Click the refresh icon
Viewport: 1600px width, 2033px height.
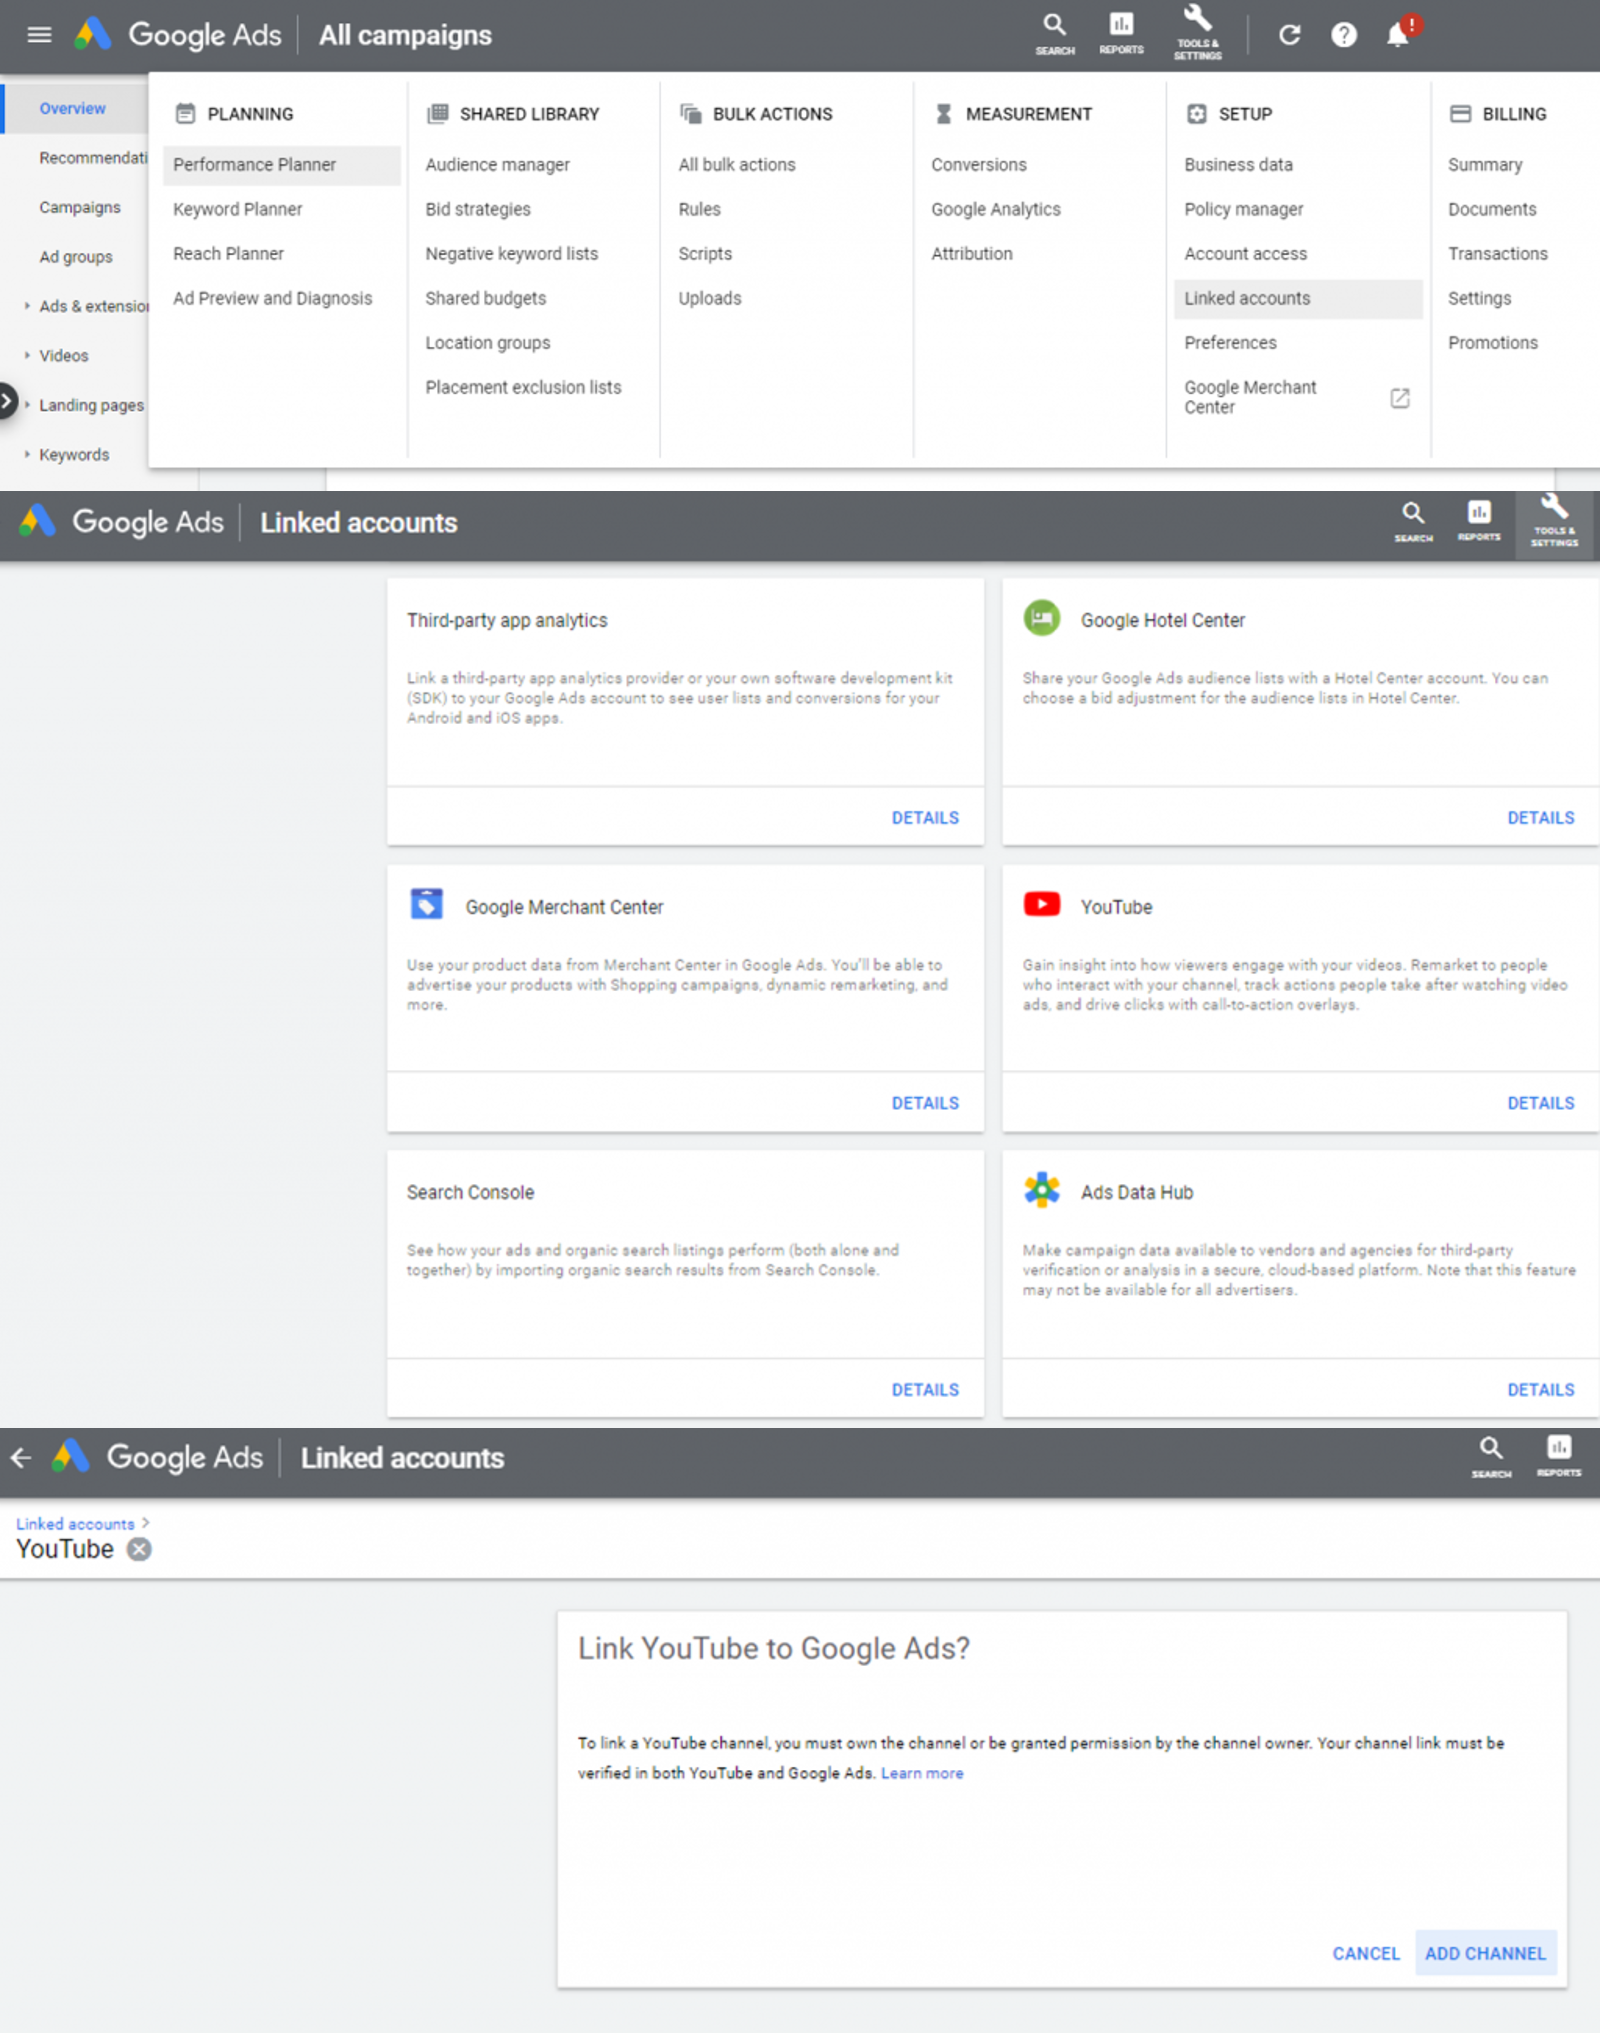(1289, 35)
